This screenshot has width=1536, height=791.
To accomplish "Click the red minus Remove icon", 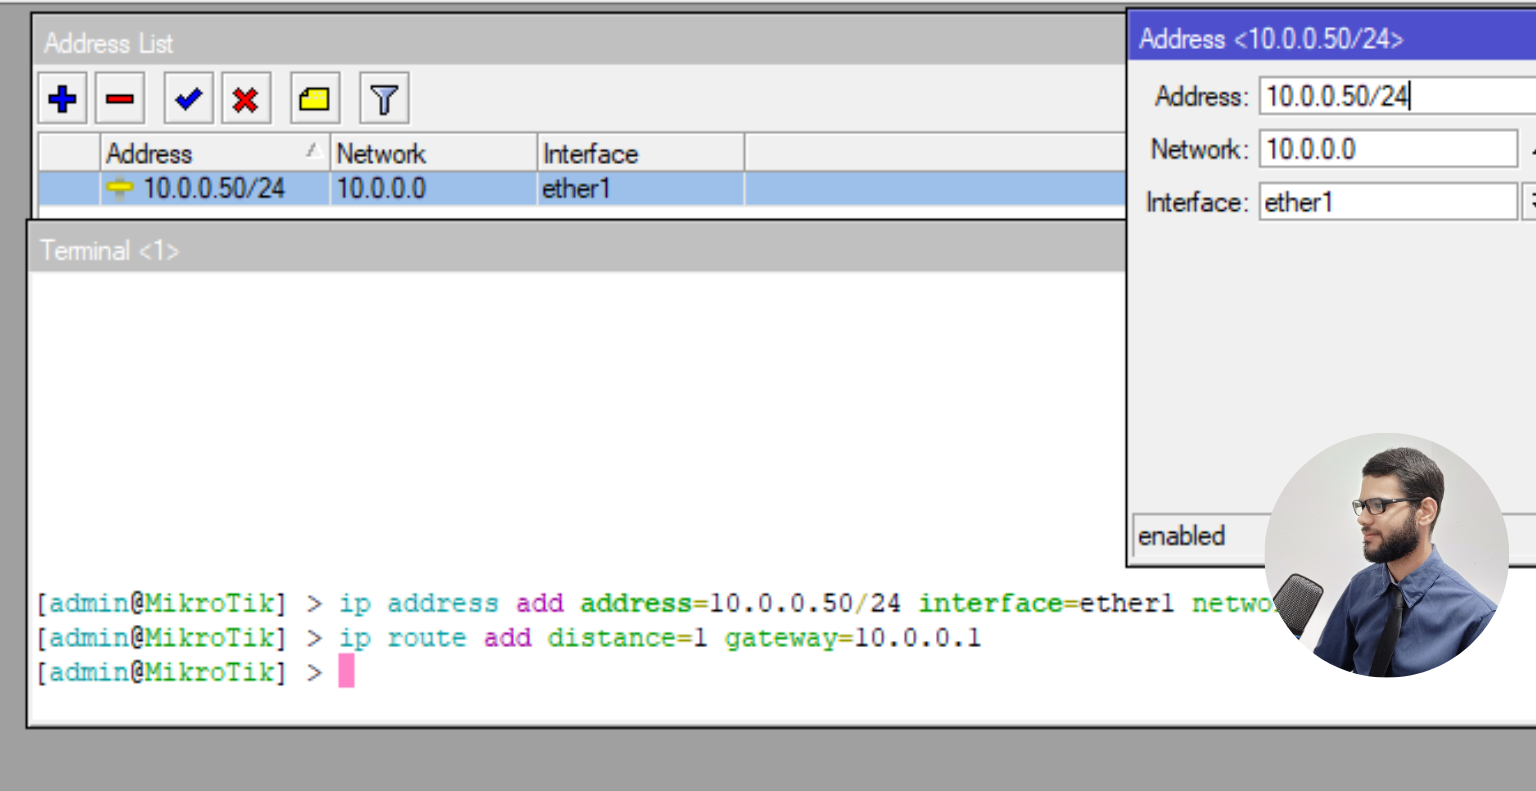I will tap(120, 99).
